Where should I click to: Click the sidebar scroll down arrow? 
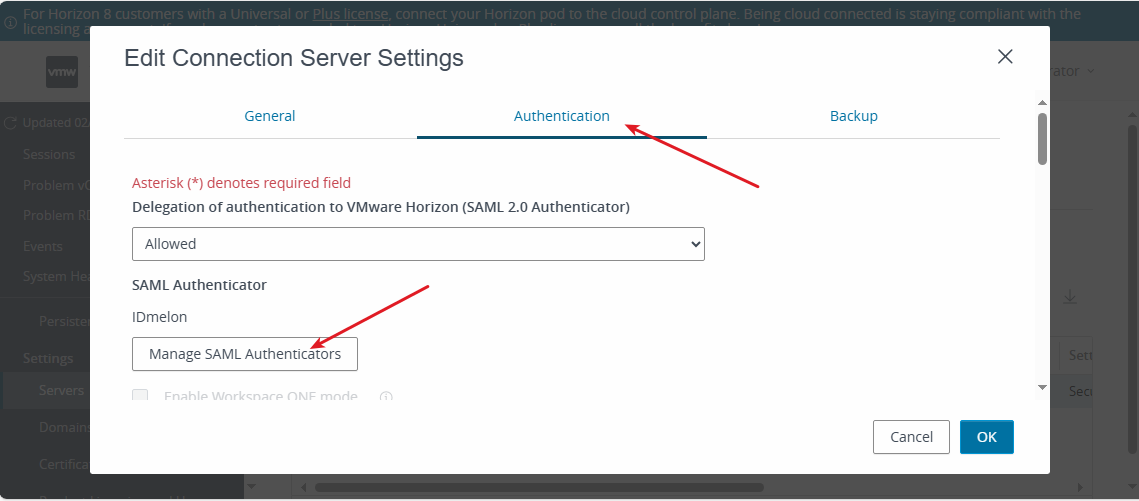pos(252,486)
